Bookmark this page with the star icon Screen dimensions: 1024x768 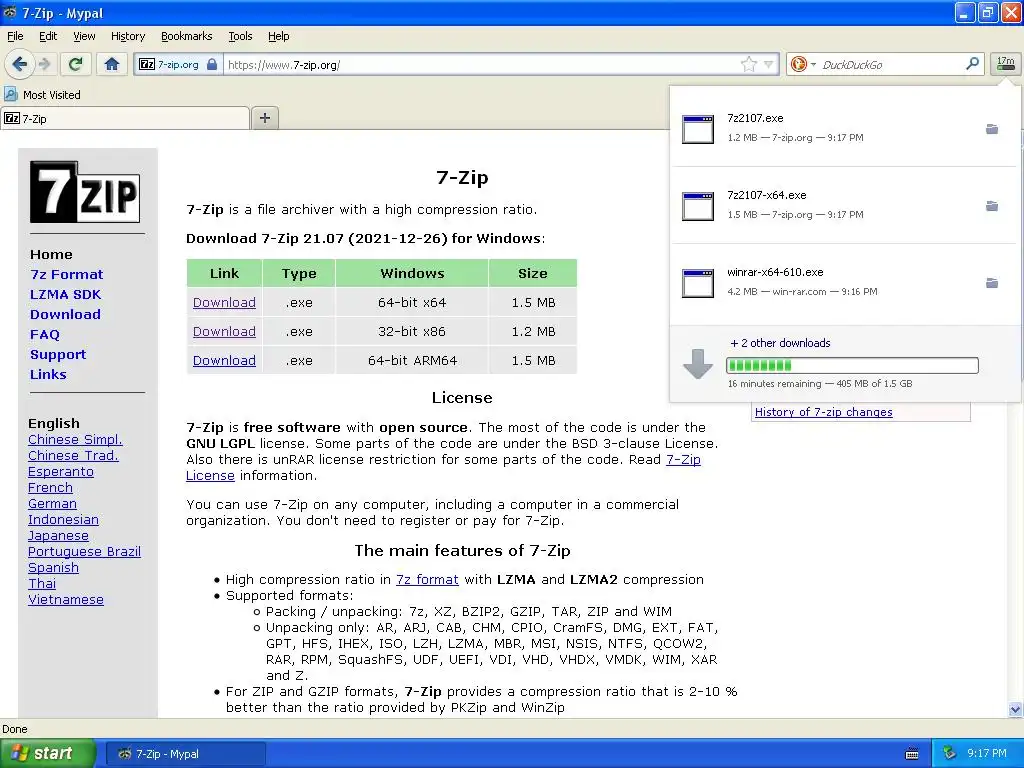click(x=748, y=64)
